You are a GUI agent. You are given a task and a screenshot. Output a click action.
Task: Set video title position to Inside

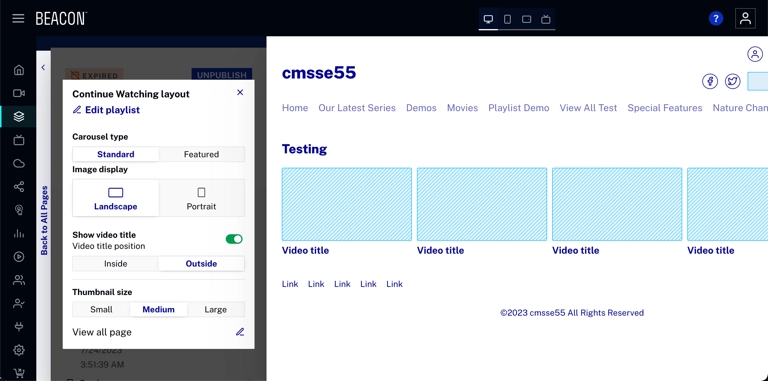click(116, 263)
